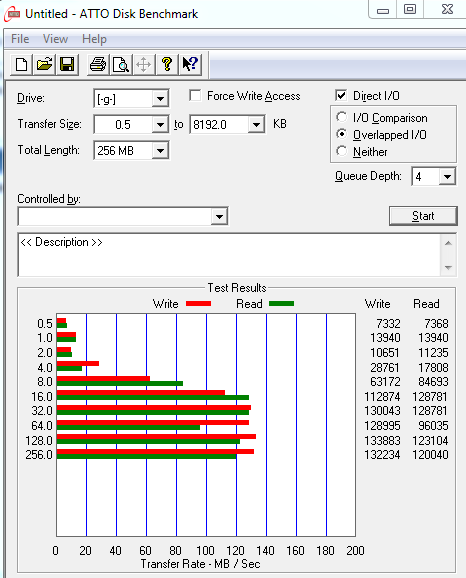
Task: Open the View menu
Action: tap(55, 39)
